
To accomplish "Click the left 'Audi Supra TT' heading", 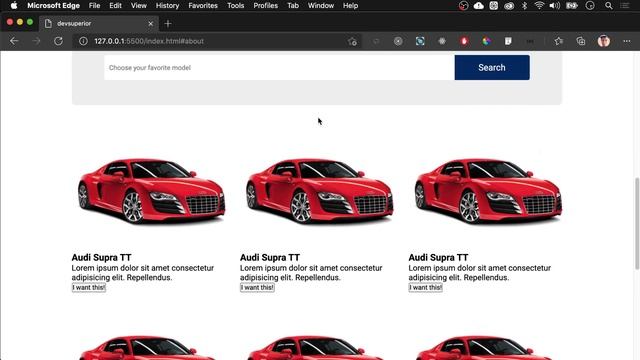I will click(101, 258).
